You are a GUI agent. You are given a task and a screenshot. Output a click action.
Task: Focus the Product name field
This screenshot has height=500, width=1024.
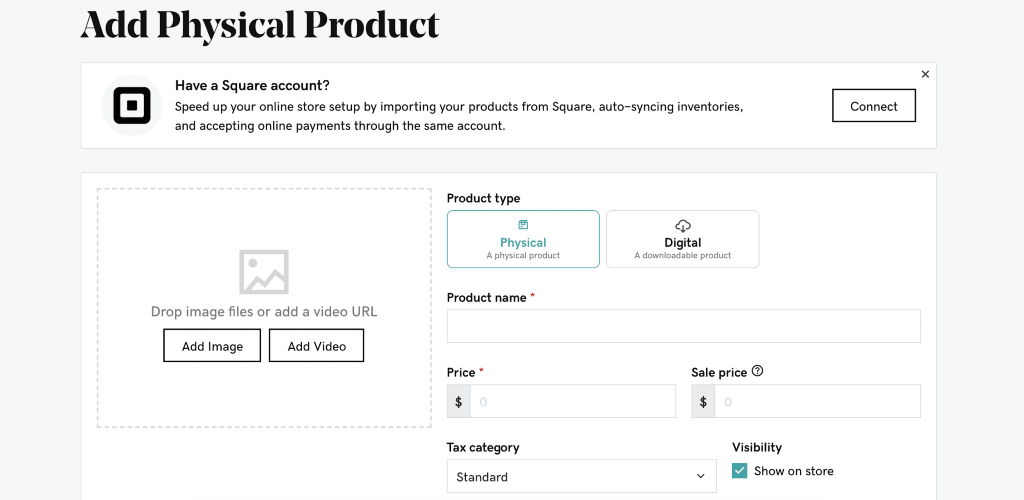(684, 326)
